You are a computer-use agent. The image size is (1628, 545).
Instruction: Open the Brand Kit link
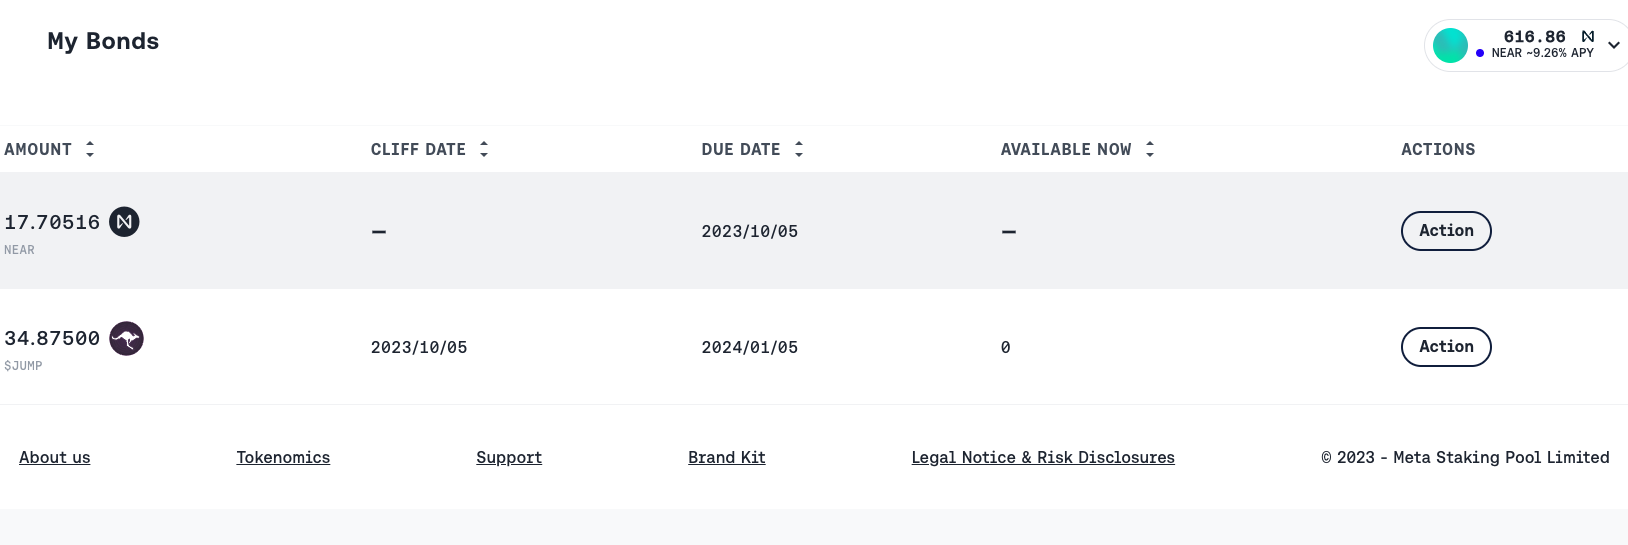727,457
